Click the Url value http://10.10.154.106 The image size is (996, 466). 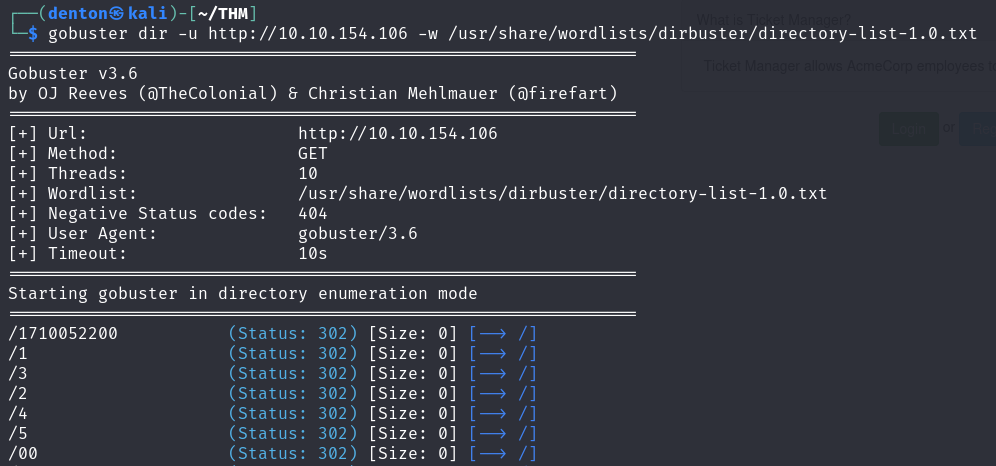click(x=397, y=133)
